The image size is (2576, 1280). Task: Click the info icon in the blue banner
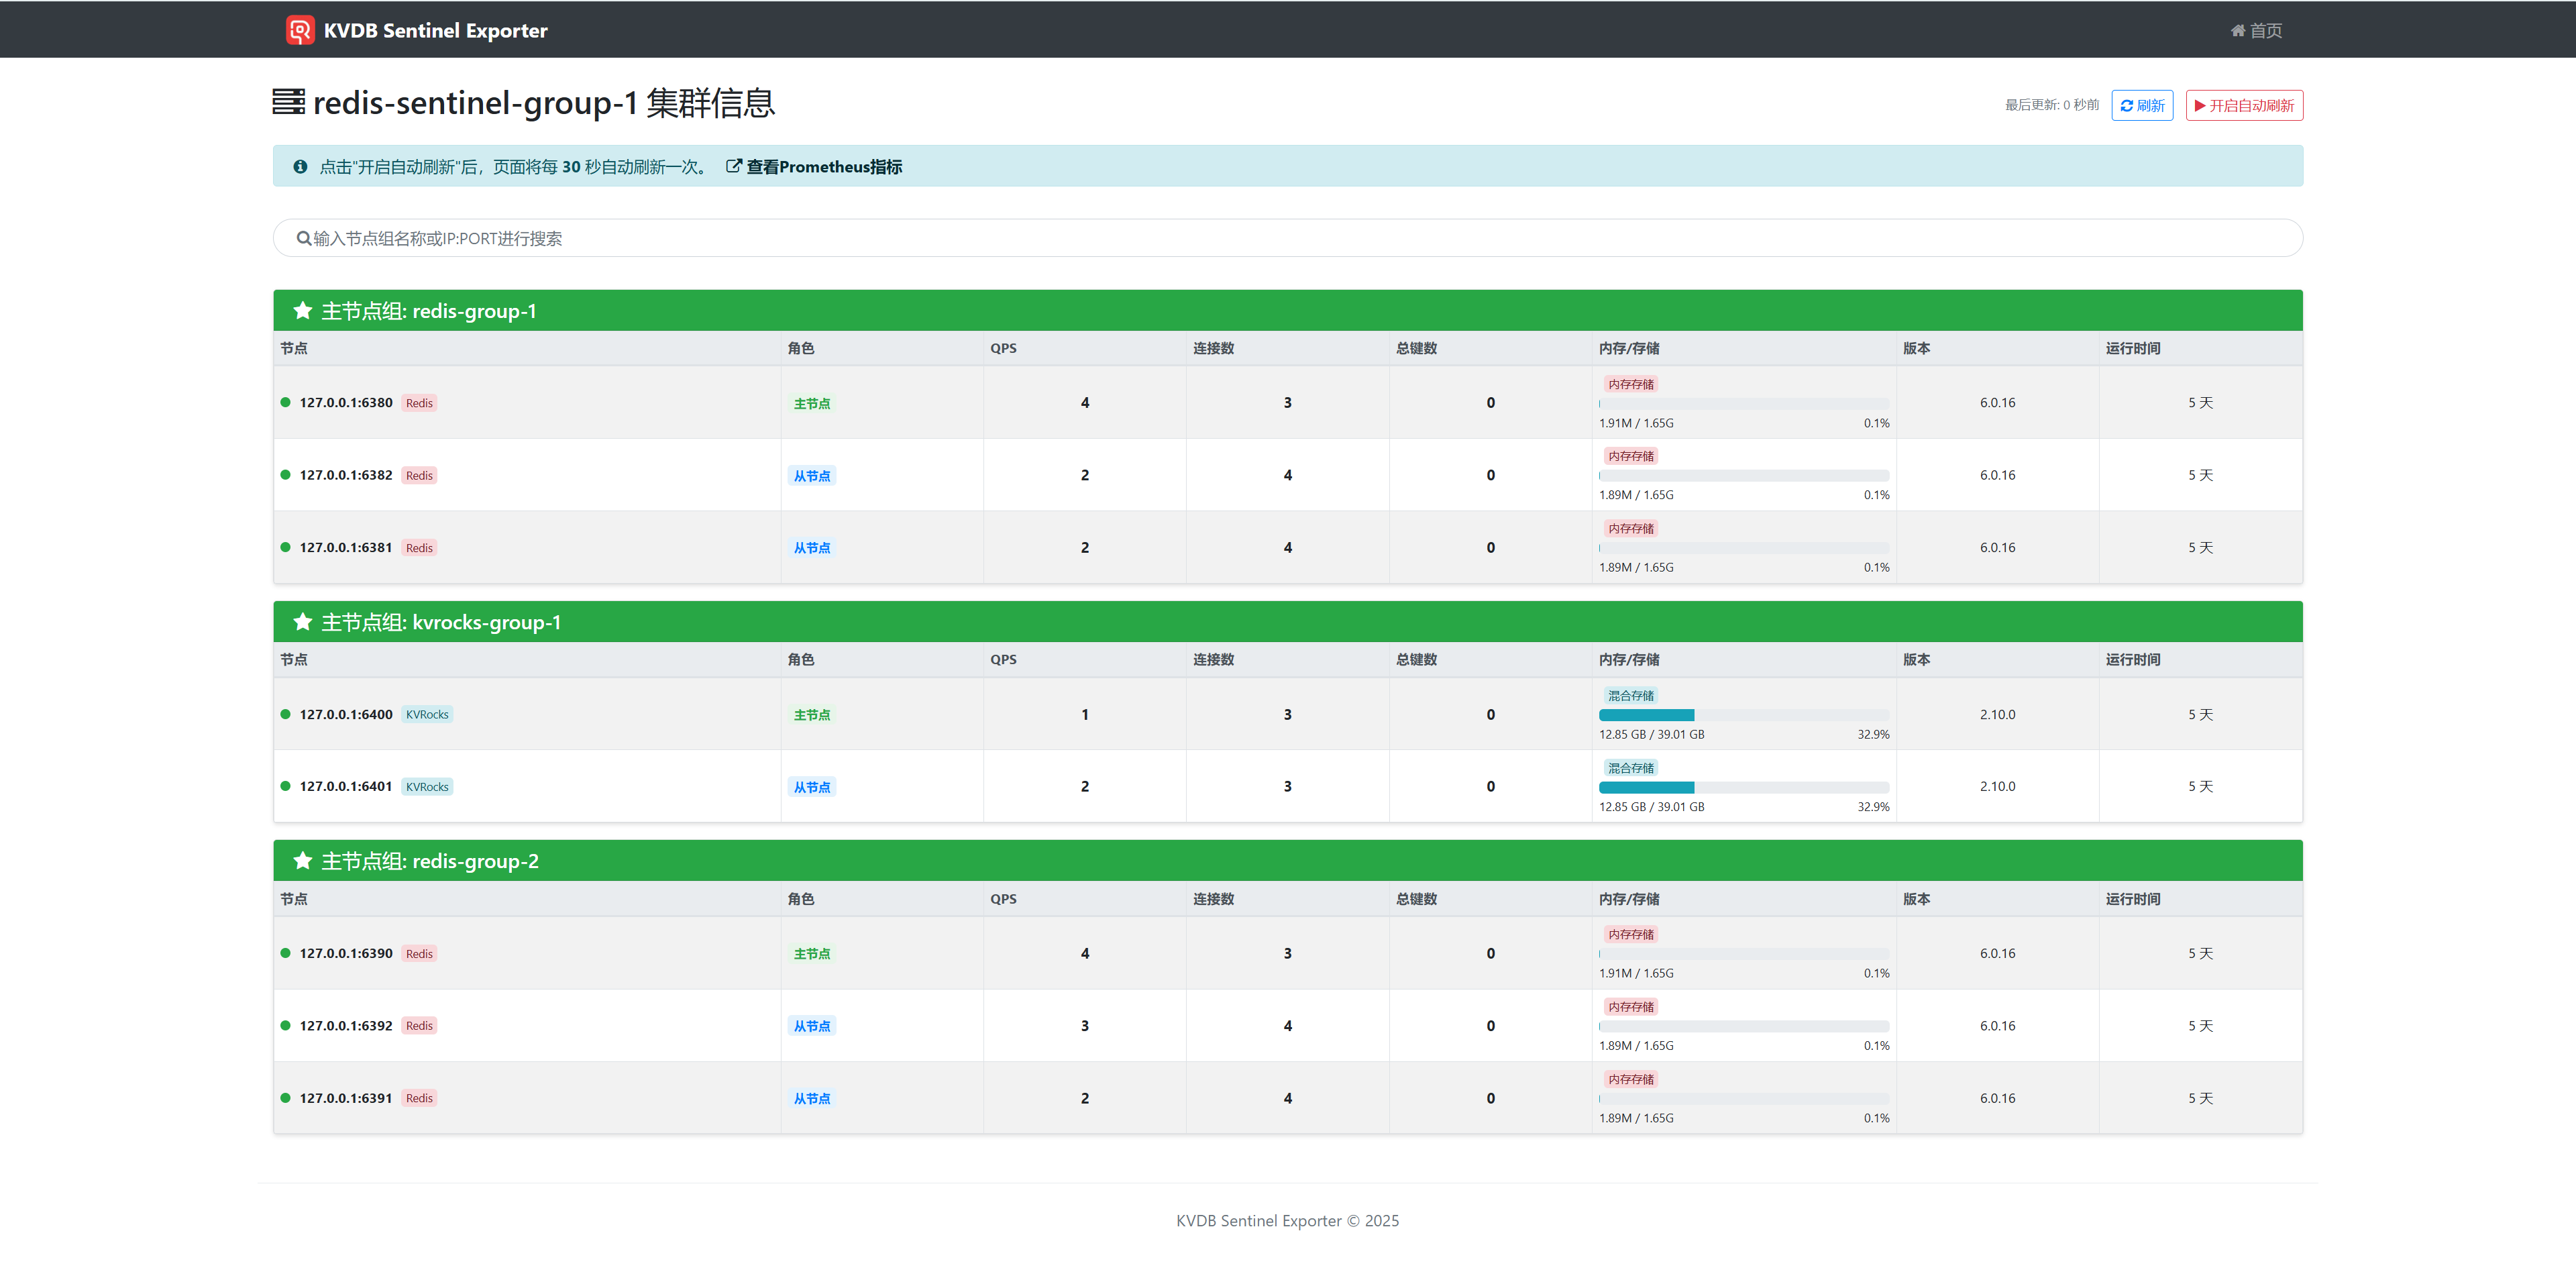tap(300, 167)
